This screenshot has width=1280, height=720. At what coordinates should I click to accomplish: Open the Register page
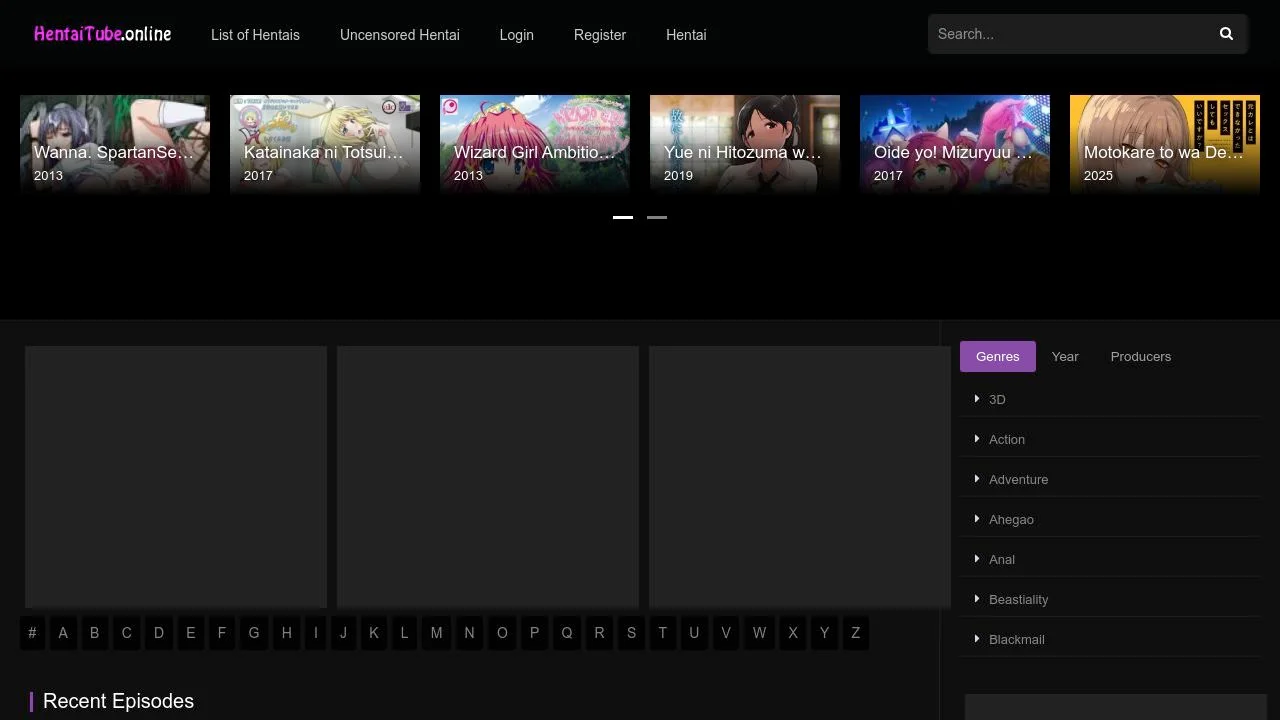pyautogui.click(x=599, y=35)
